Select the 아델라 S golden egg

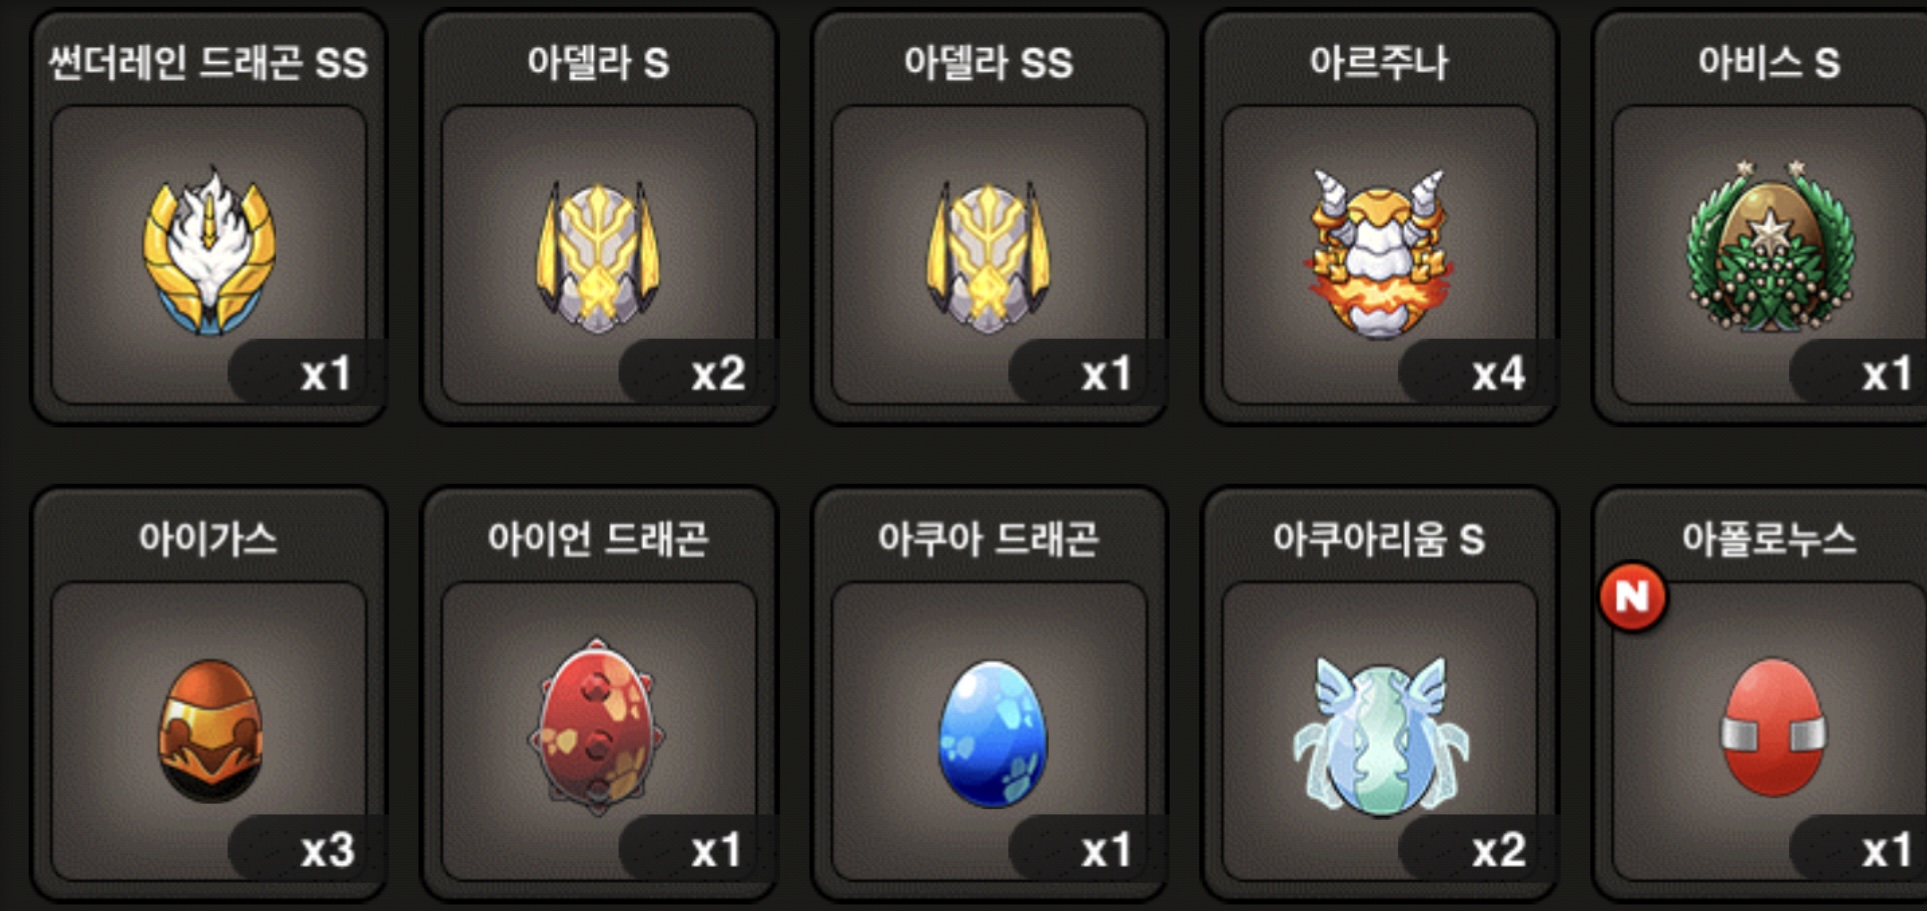tap(598, 256)
